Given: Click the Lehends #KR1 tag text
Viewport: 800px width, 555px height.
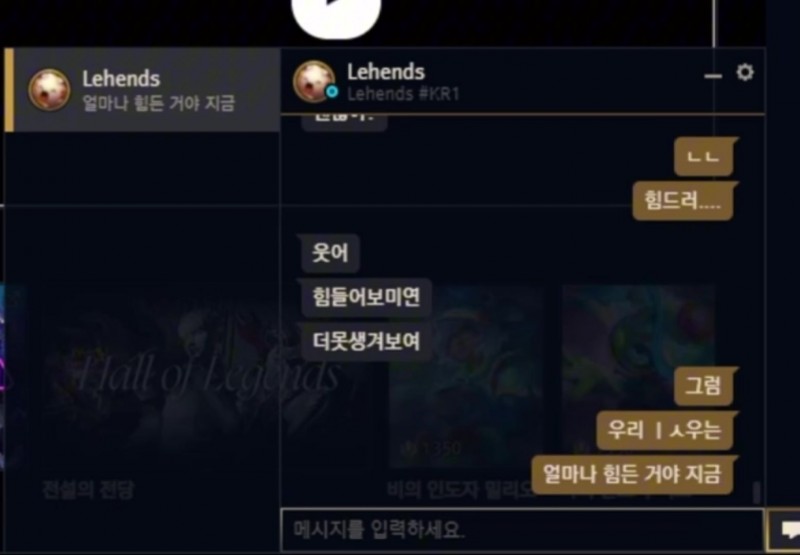Looking at the screenshot, I should coord(403,94).
